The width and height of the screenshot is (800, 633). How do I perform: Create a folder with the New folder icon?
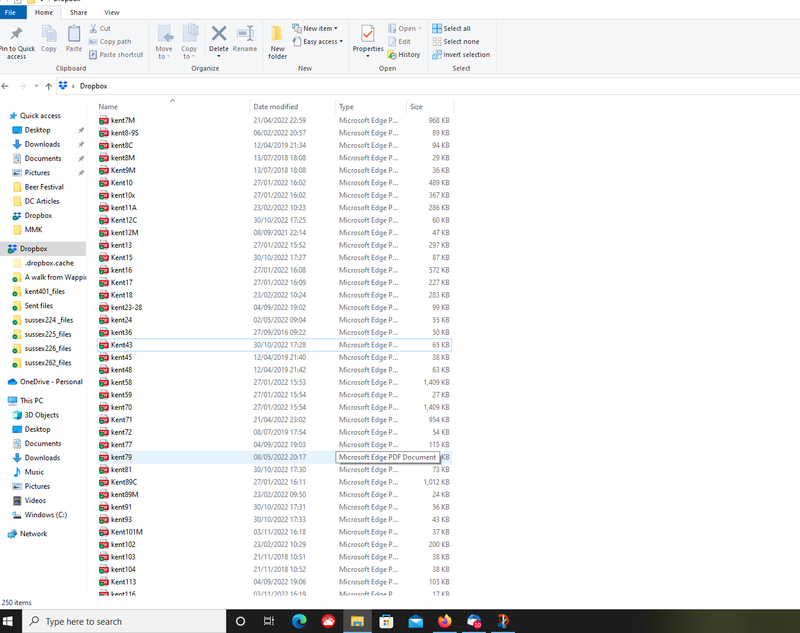[278, 40]
